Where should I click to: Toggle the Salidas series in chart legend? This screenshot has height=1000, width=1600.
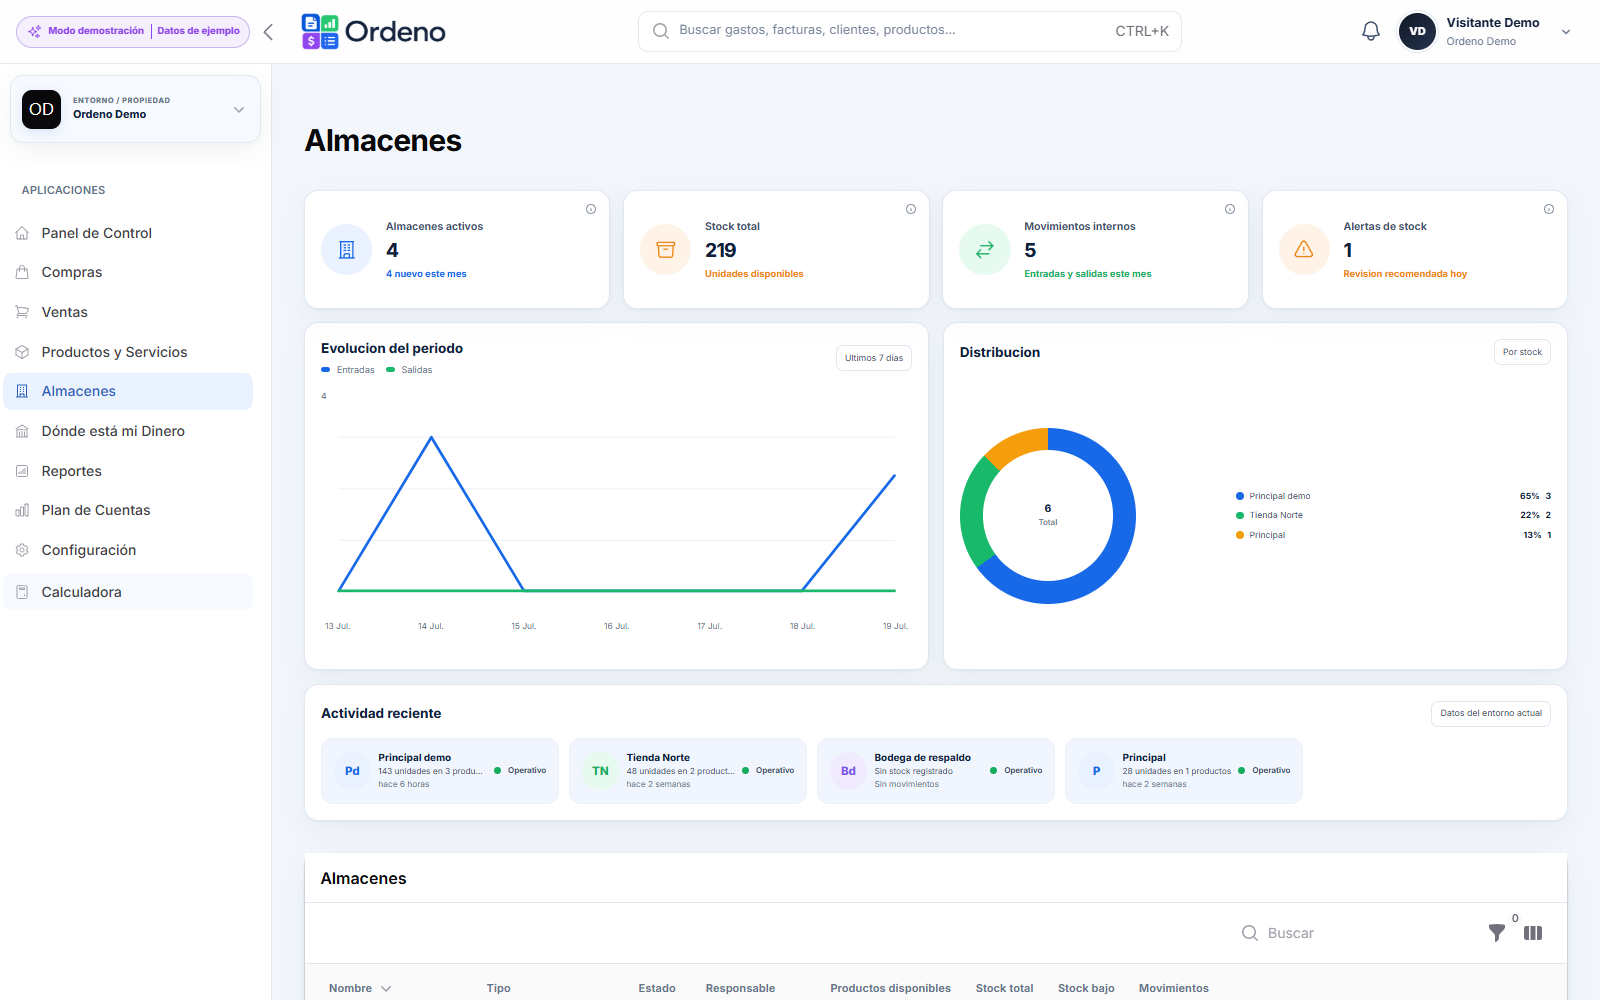click(x=410, y=370)
